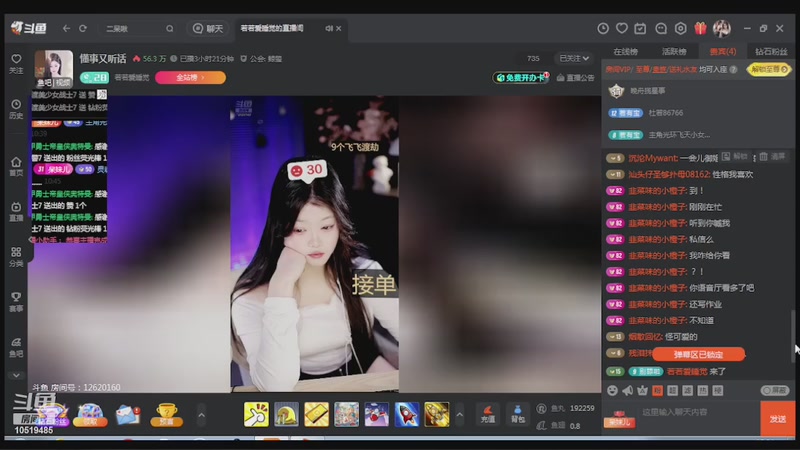This screenshot has width=800, height=450.
Task: Click the orange 发送 send button
Action: tap(778, 418)
